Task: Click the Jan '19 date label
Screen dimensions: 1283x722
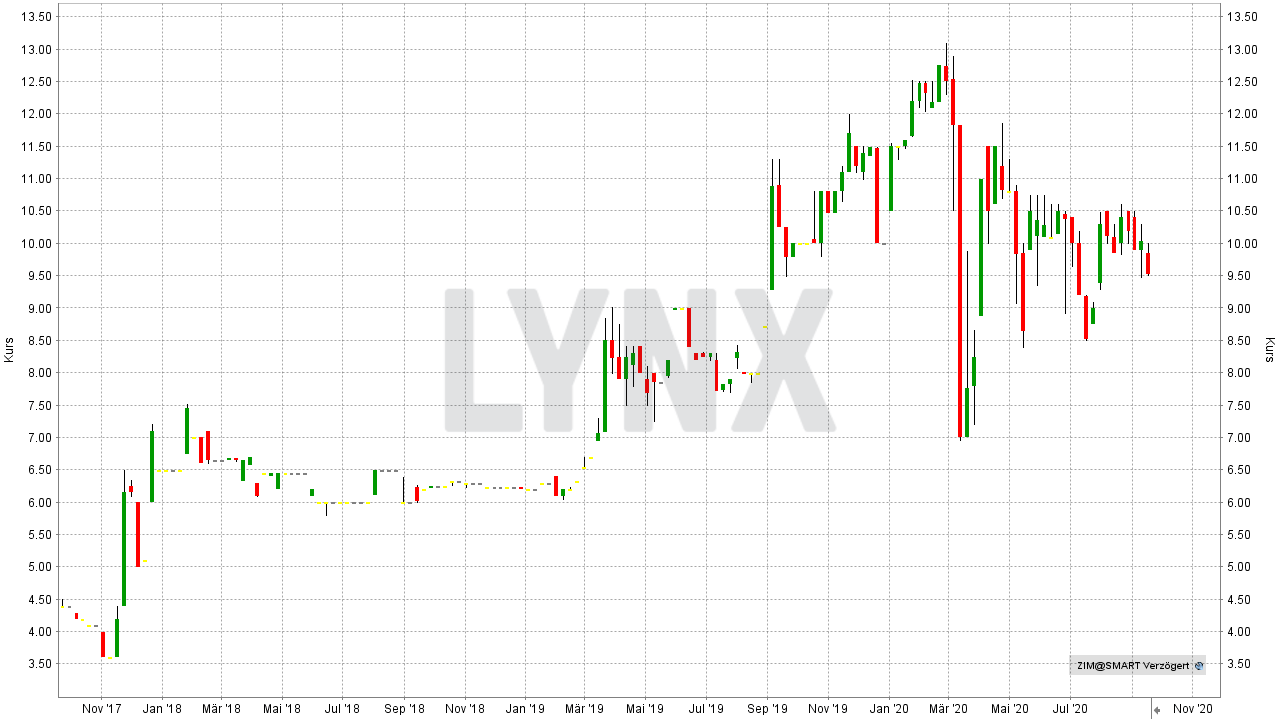Action: coord(525,709)
